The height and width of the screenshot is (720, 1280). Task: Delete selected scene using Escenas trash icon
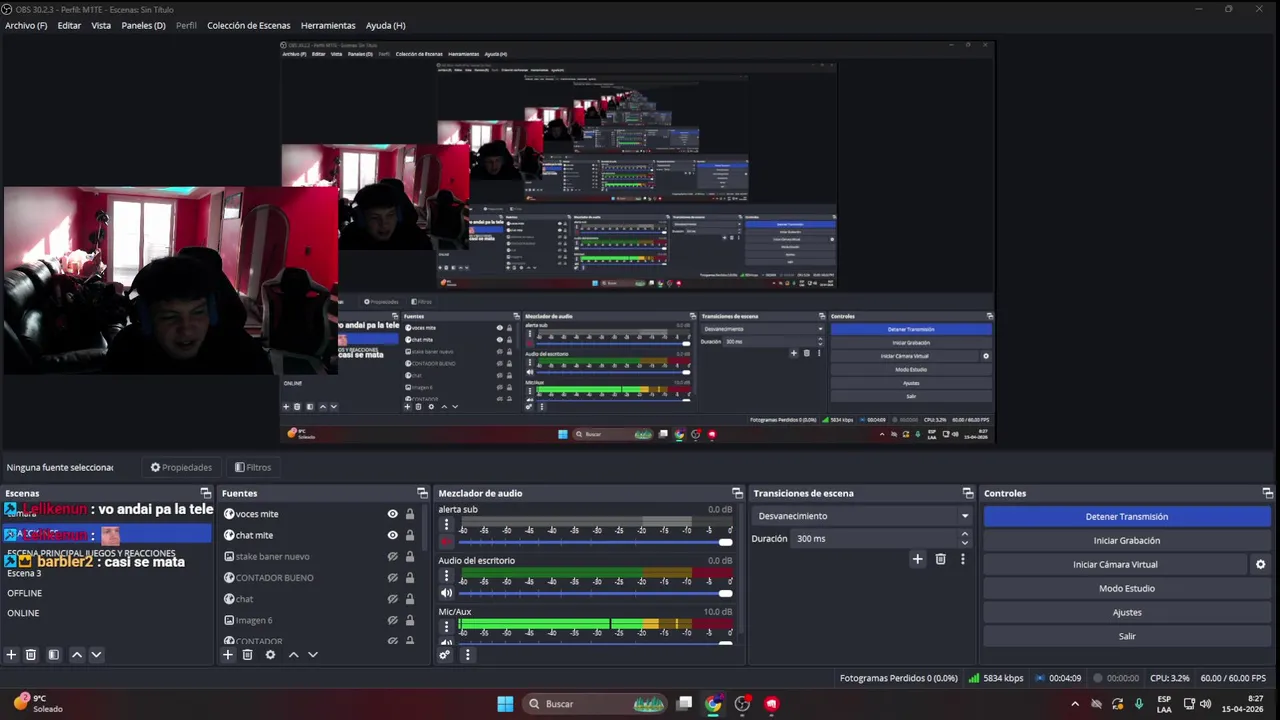(31, 655)
